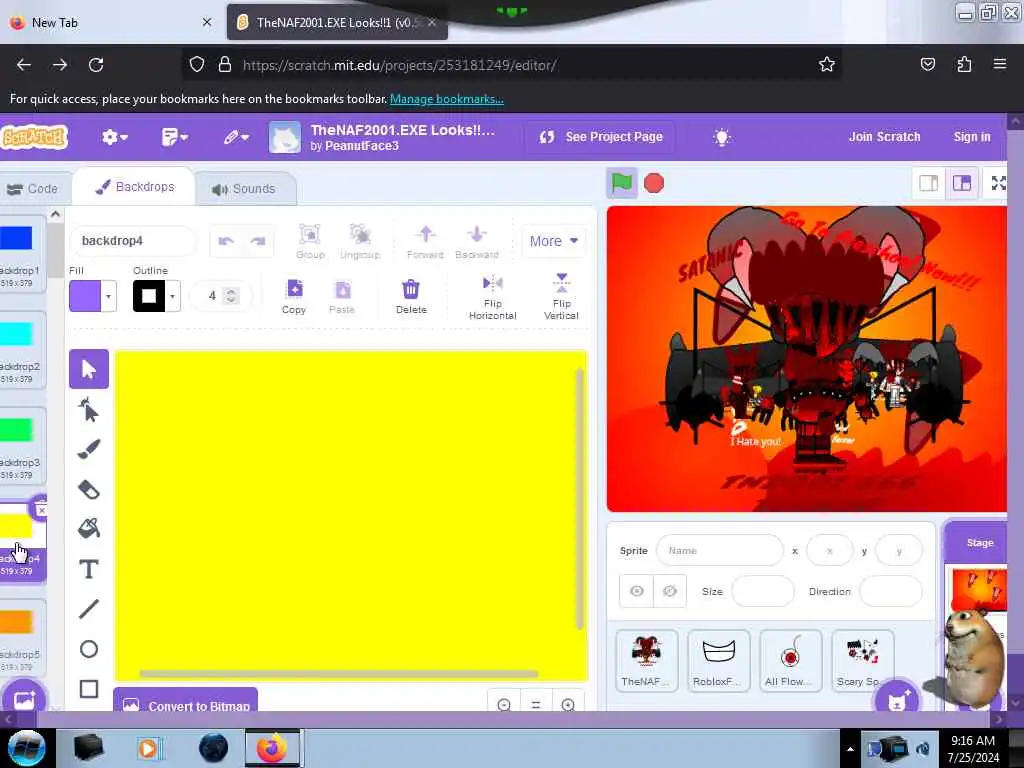Flip Vertical the selection
The image size is (1024, 768).
point(562,297)
